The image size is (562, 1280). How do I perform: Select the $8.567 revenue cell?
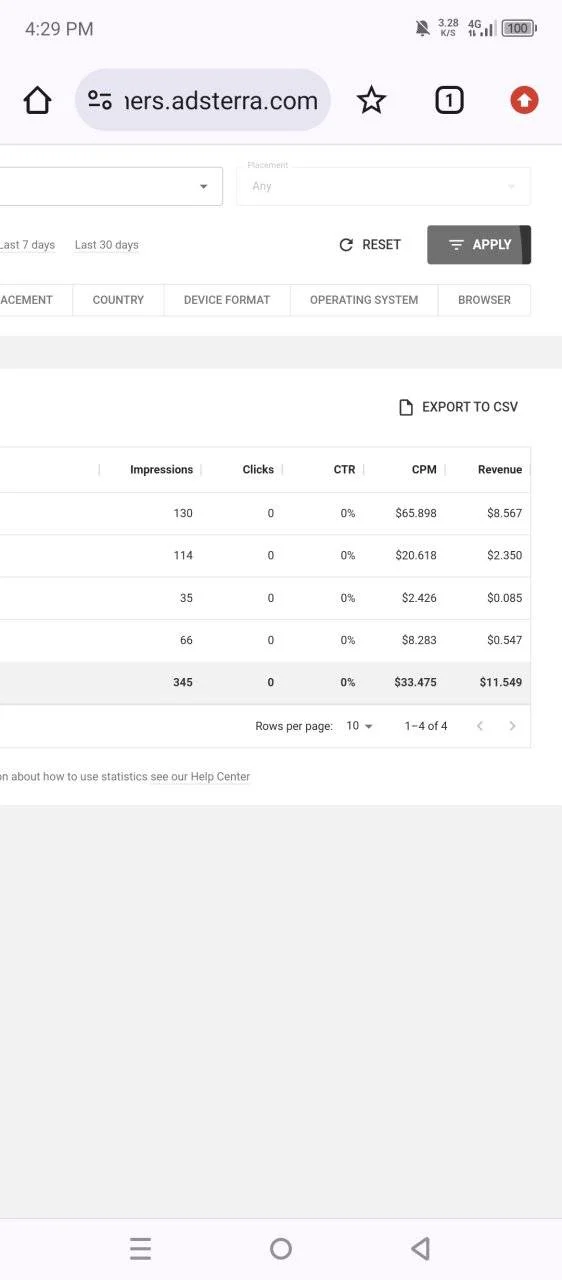pos(504,513)
